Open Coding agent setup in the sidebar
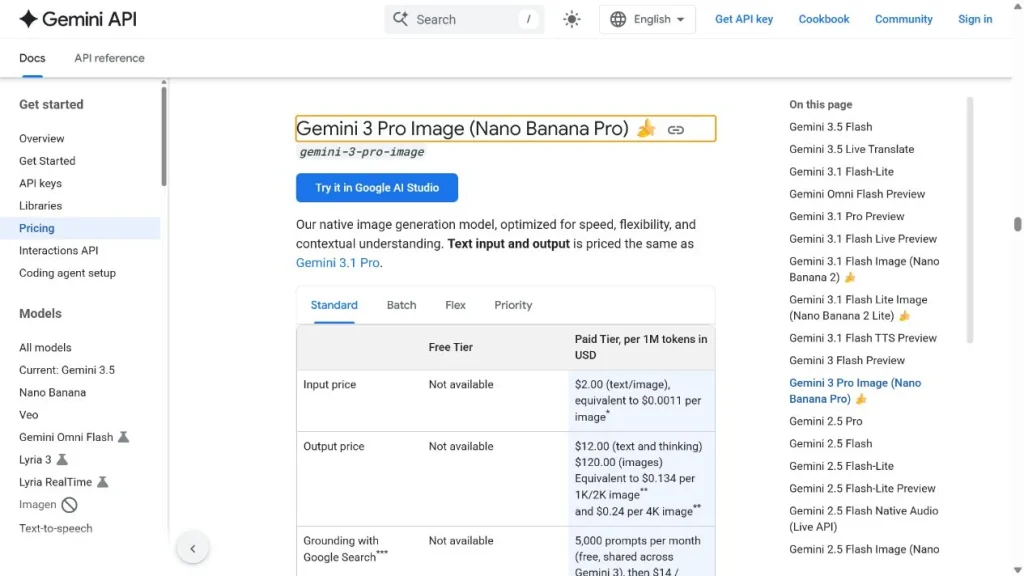Viewport: 1024px width, 576px height. click(67, 273)
